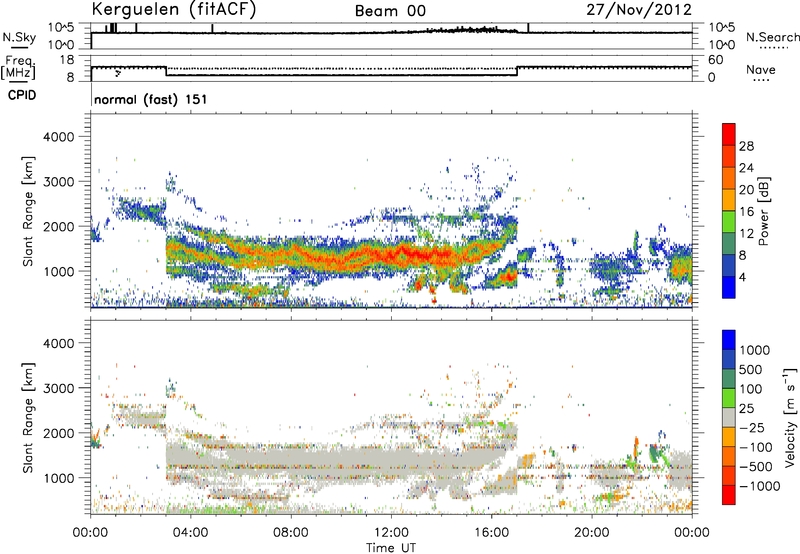Click the '16' tick on Power colorbar
Viewport: 800px width, 554px height.
tap(746, 212)
